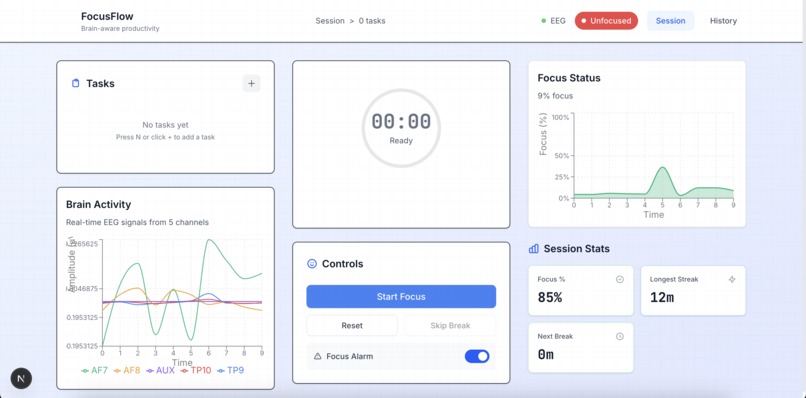Click the warning triangle icon beside Focus Alarm
The image size is (806, 398).
(x=317, y=356)
